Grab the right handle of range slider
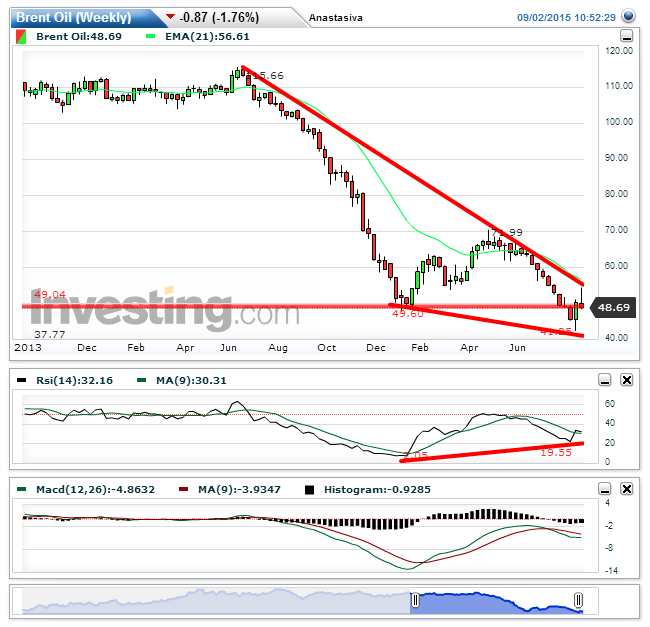Viewport: 650px width, 627px height. [x=578, y=600]
